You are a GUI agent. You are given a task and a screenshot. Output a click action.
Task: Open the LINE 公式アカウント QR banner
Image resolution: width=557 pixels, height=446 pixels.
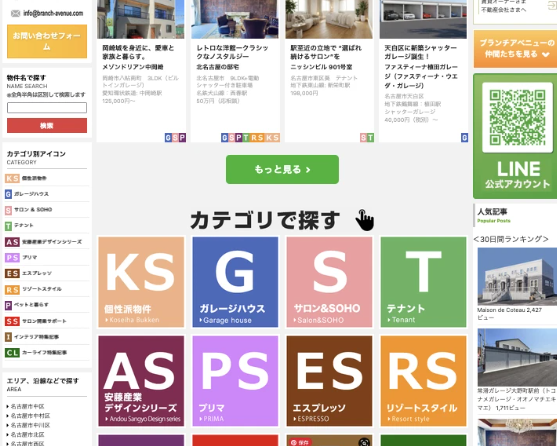coord(515,136)
